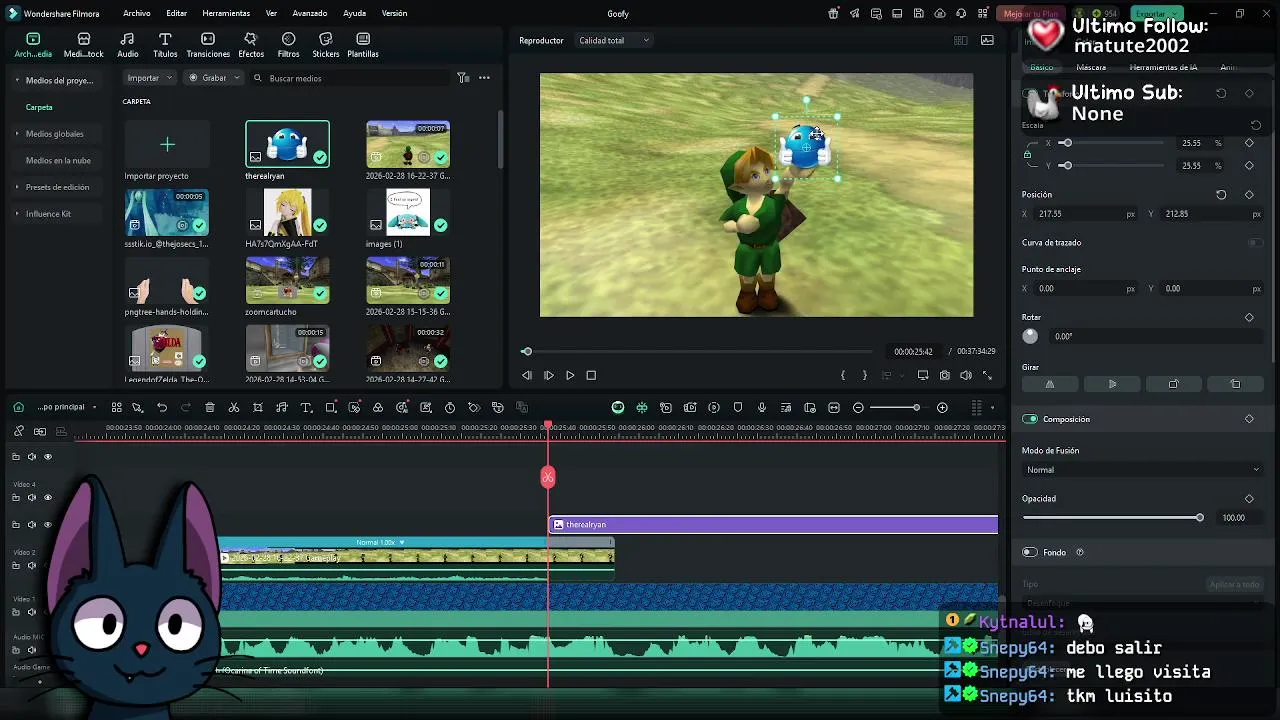1280x720 pixels.
Task: Expand player to fullscreen
Action: 987,375
